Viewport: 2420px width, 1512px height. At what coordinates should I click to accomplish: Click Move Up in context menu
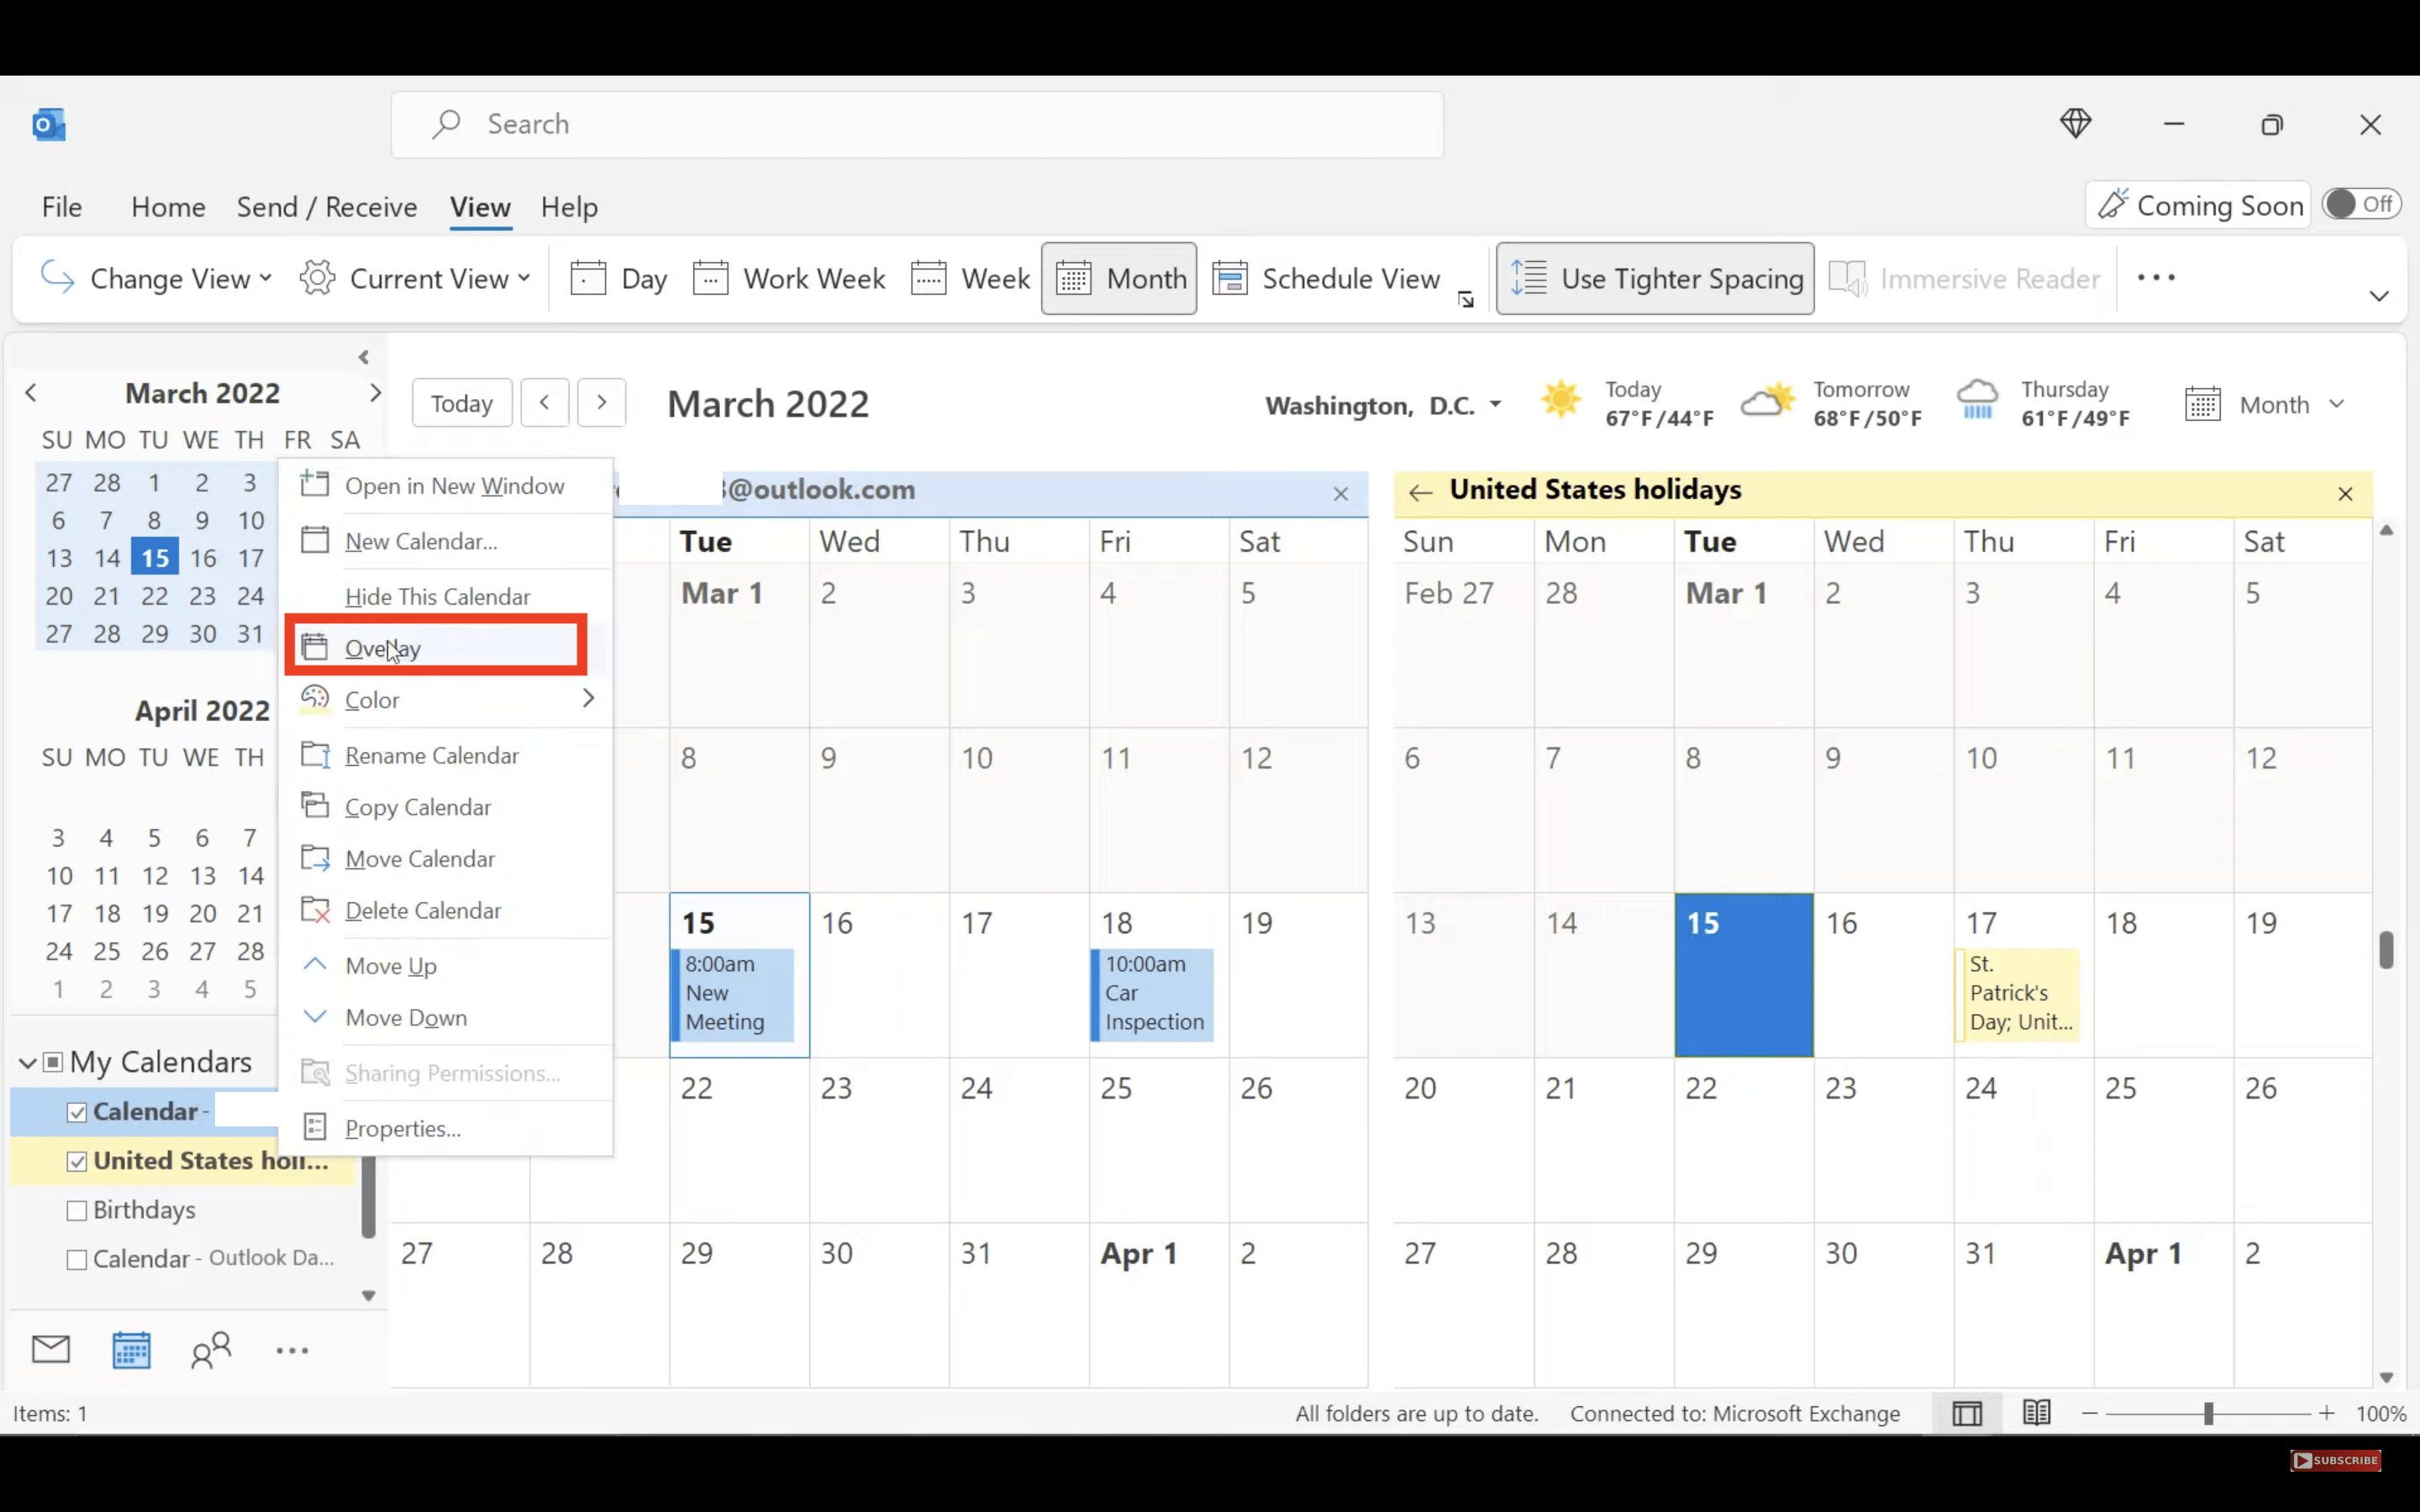pos(446,966)
